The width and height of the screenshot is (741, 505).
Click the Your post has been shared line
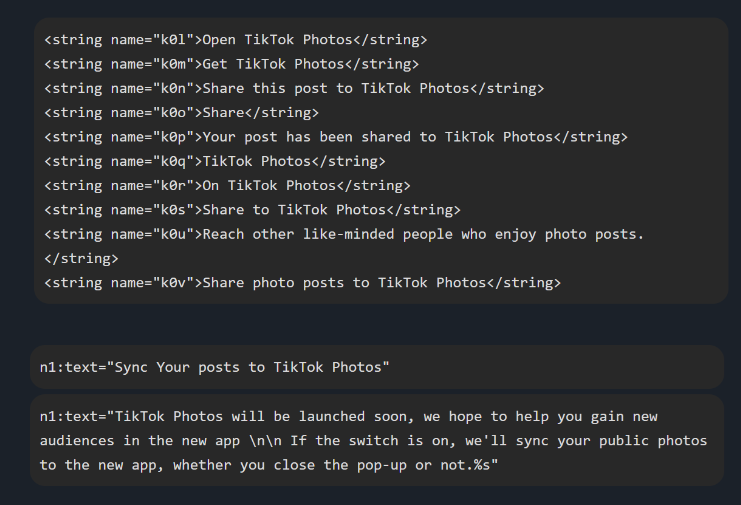click(x=336, y=137)
